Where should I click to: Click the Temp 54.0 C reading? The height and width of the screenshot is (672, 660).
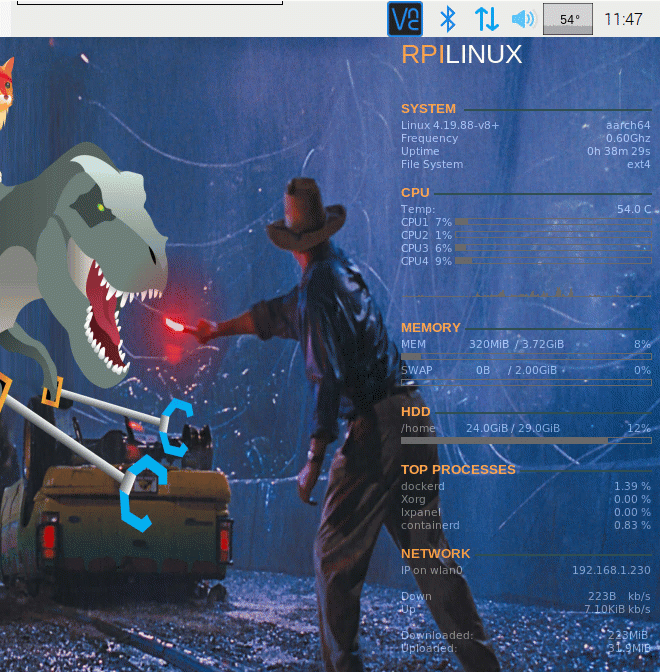click(x=634, y=209)
